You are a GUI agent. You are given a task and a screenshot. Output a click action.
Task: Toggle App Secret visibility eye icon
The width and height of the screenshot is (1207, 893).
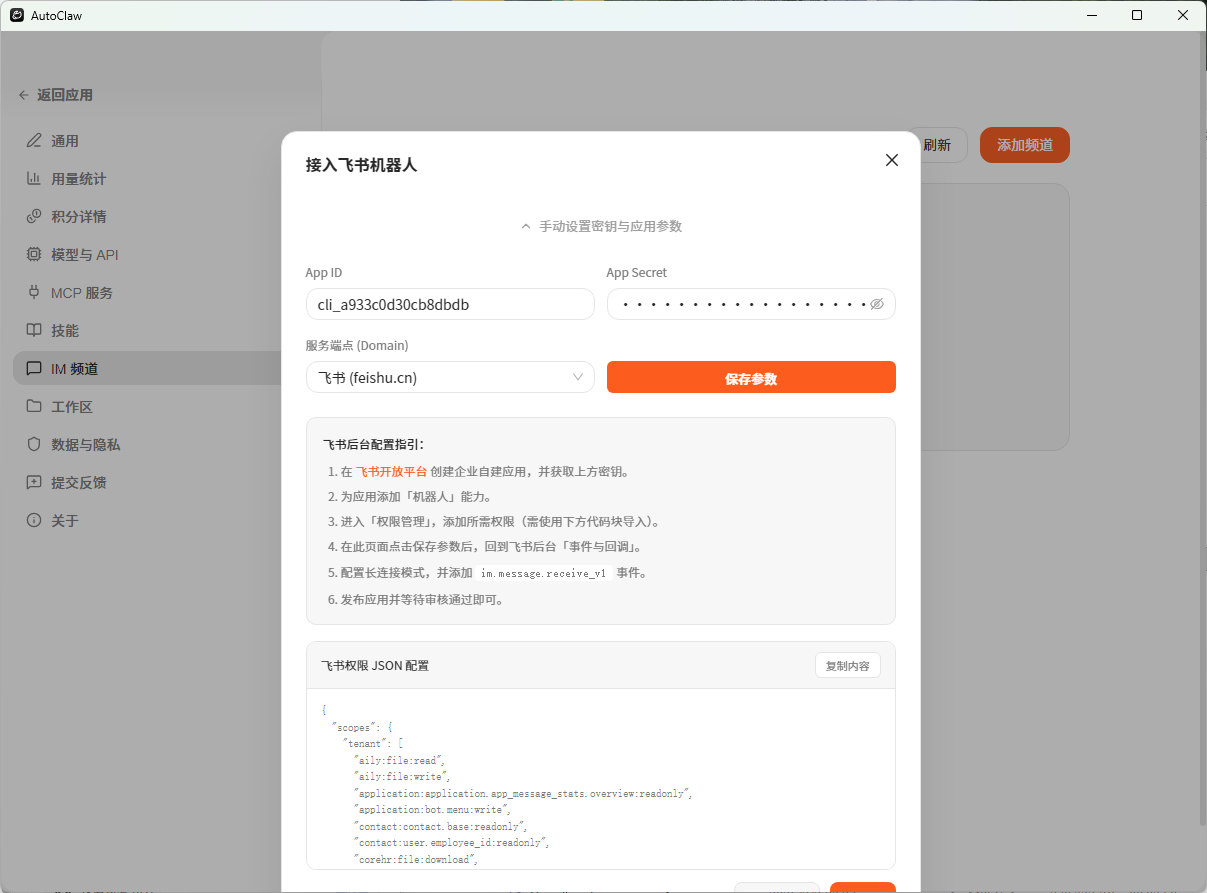877,303
